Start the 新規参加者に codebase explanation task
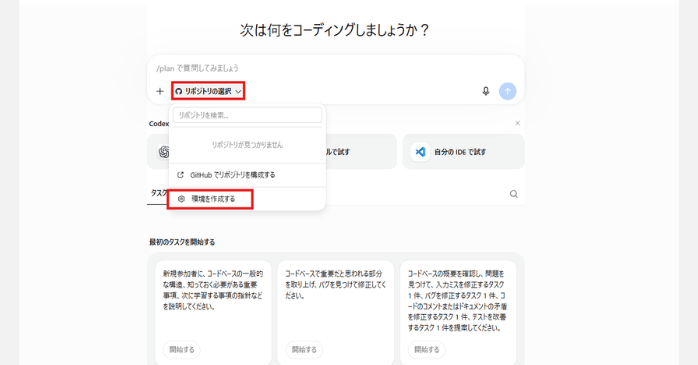 [x=182, y=349]
